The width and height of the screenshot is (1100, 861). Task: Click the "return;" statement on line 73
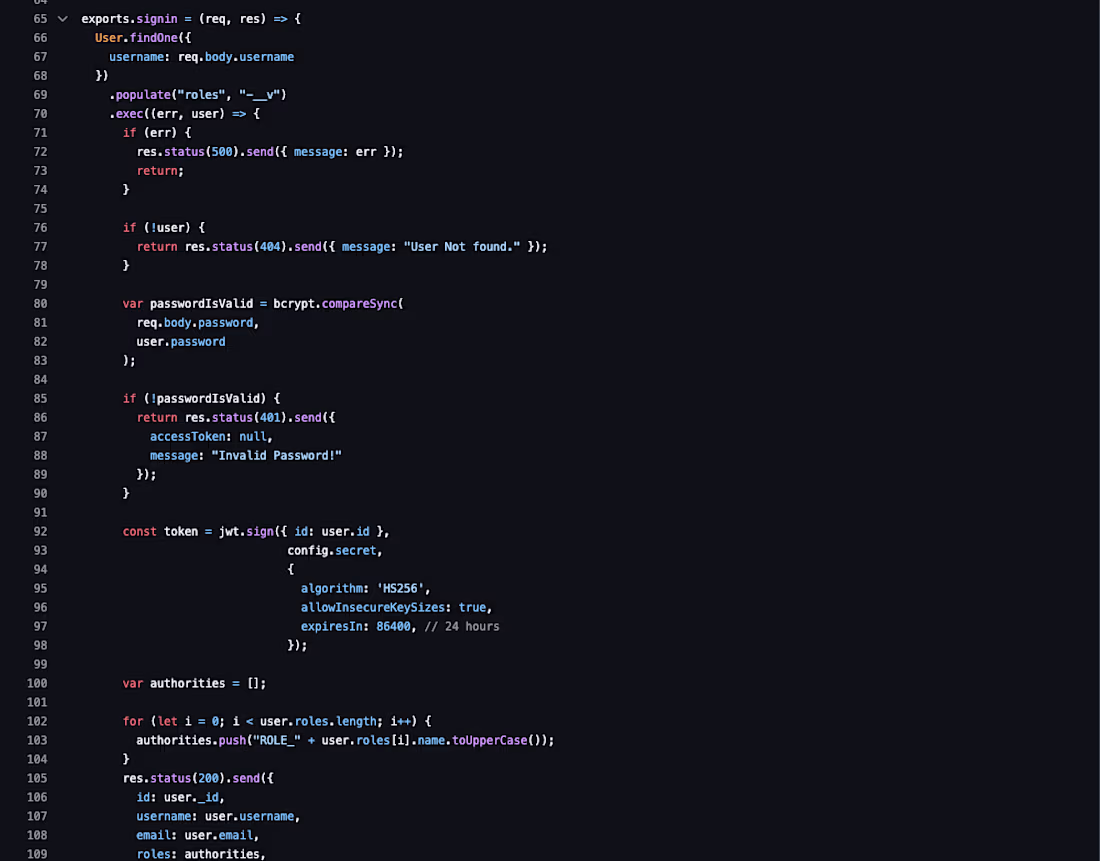(160, 171)
